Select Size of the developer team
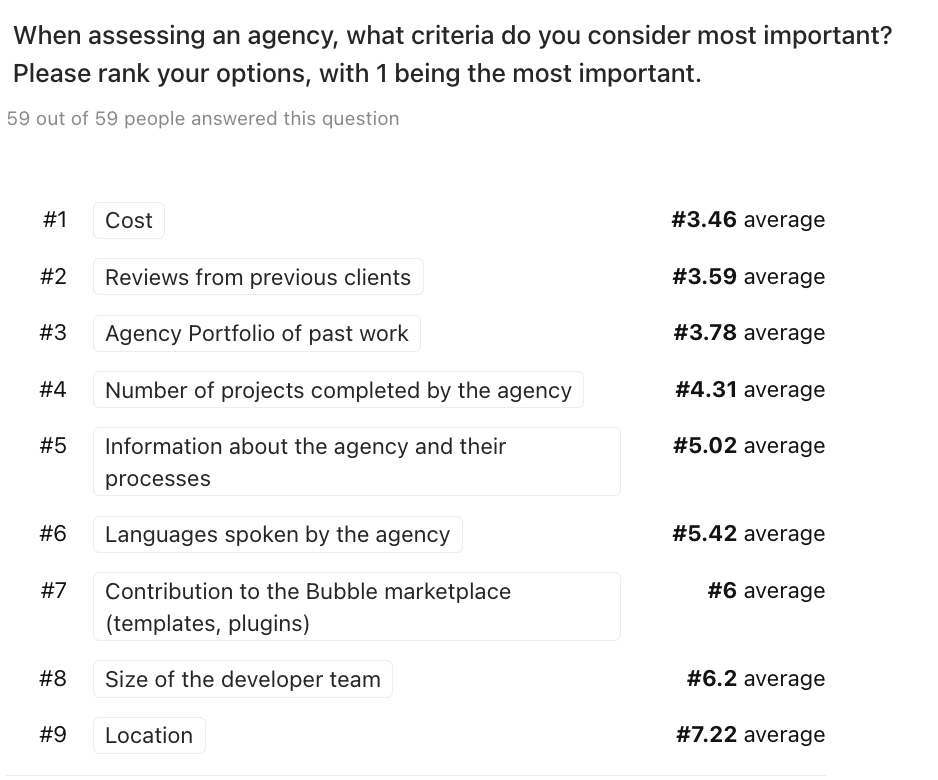 click(243, 679)
